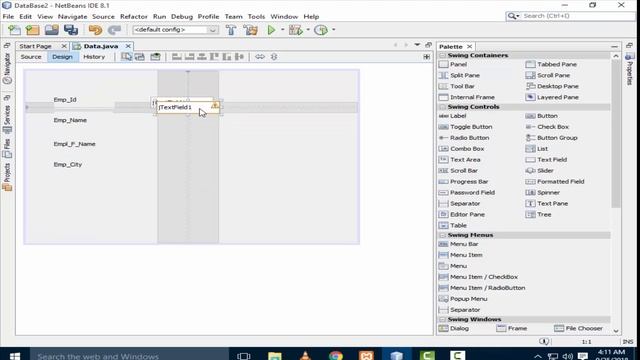This screenshot has height=360, width=640.
Task: Click the change vertical resizability icon
Action: pos(274,57)
